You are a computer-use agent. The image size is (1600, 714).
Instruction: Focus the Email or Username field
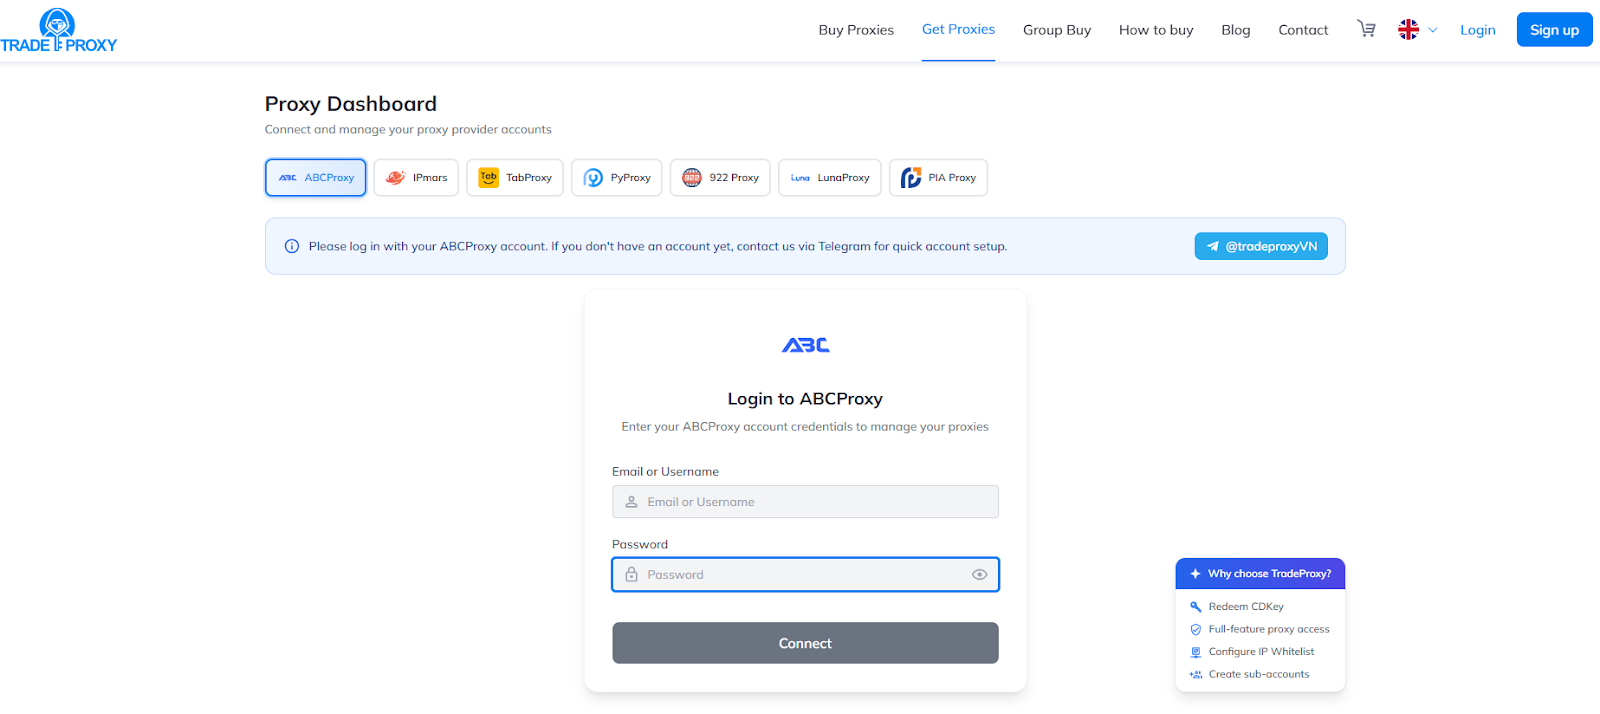[806, 502]
